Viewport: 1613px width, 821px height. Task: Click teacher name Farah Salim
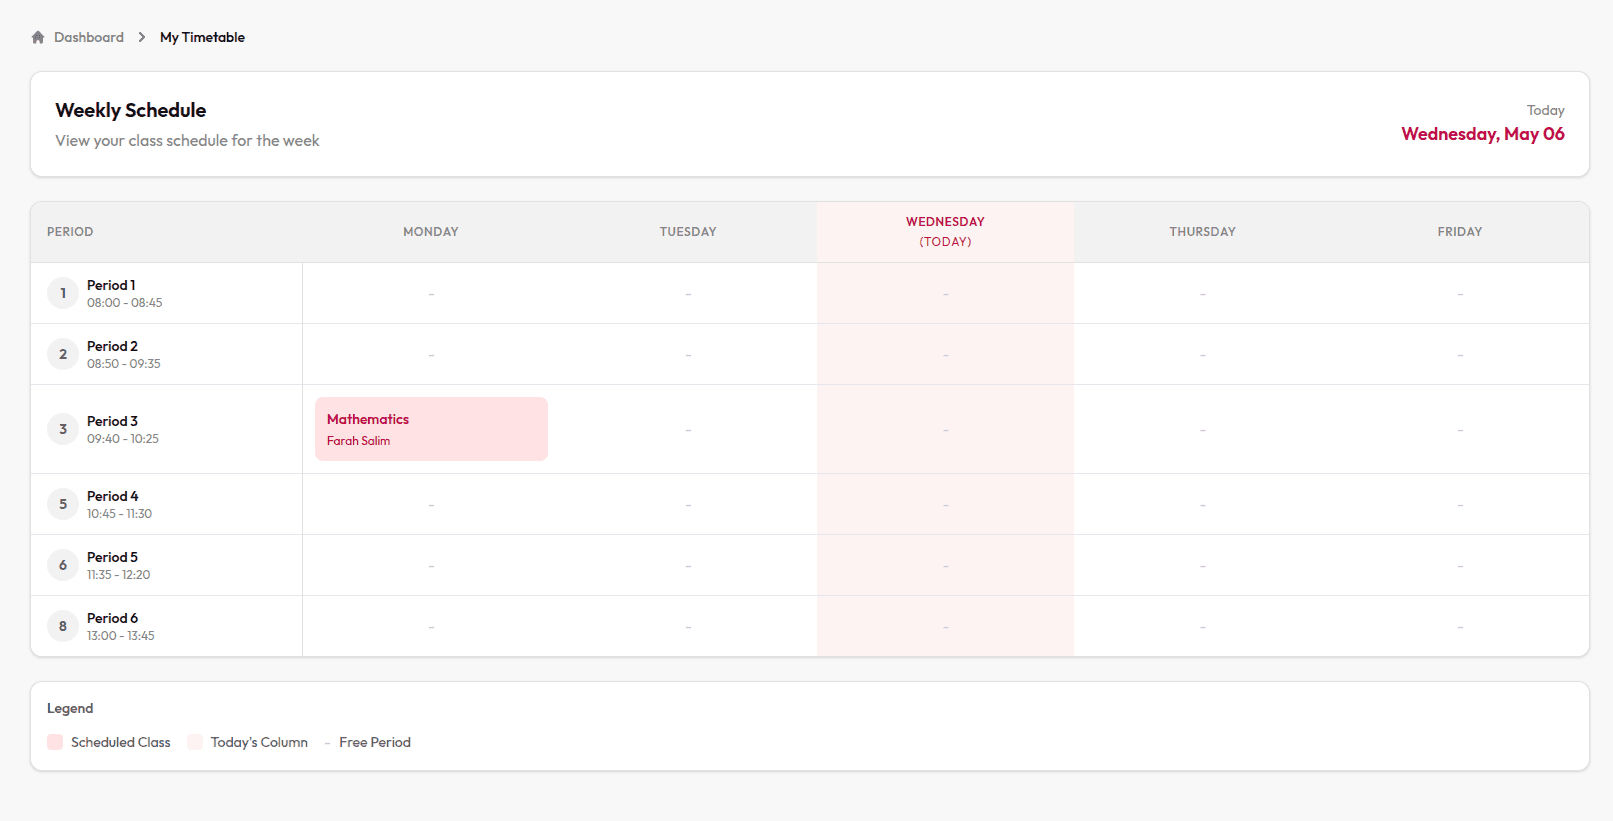358,441
